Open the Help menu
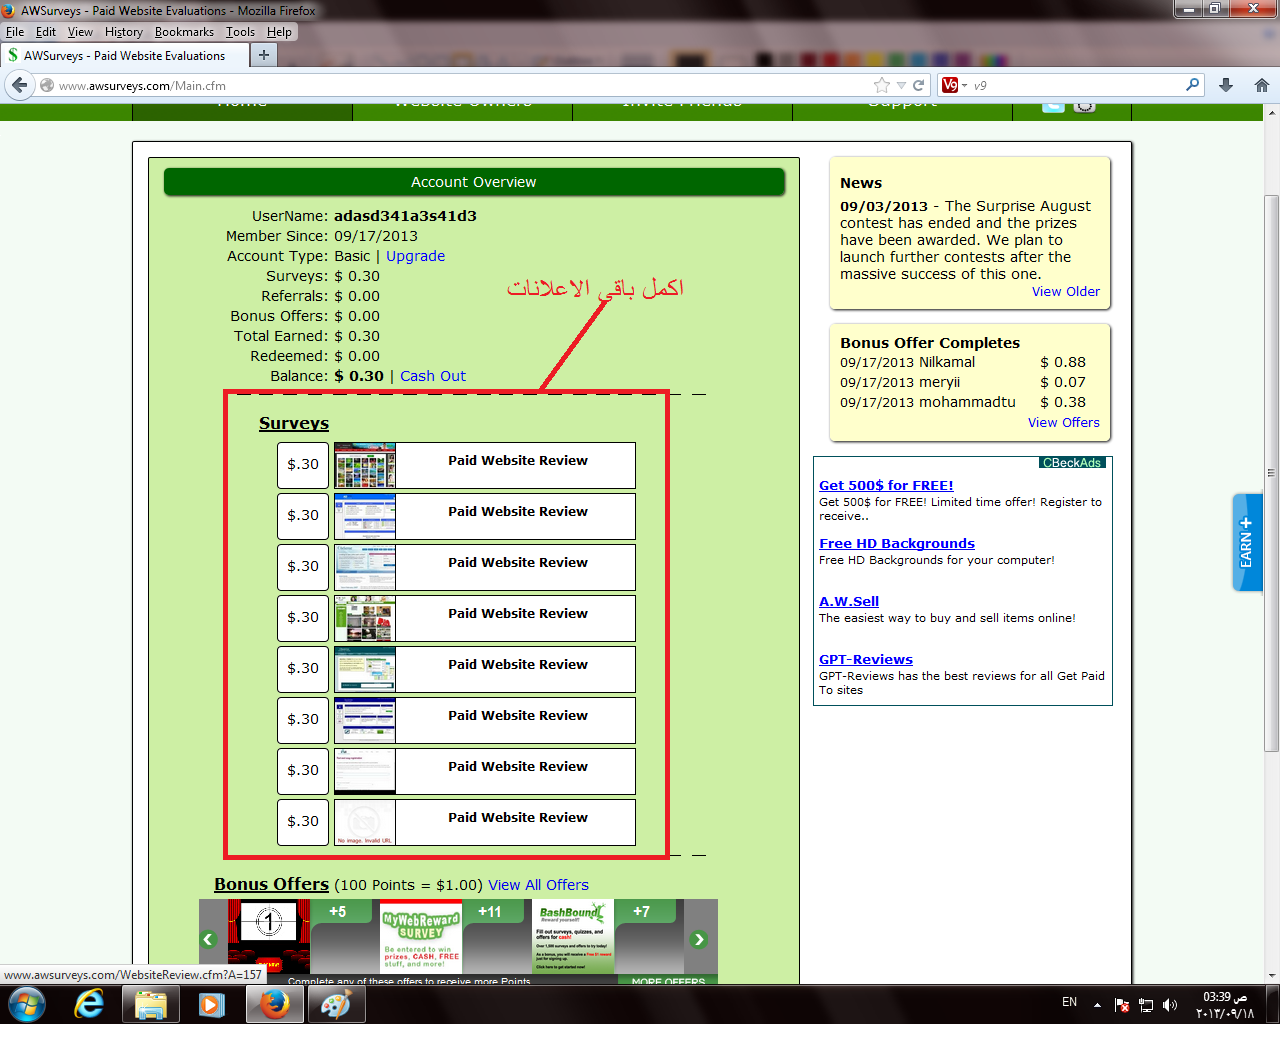The width and height of the screenshot is (1286, 1038). point(279,32)
